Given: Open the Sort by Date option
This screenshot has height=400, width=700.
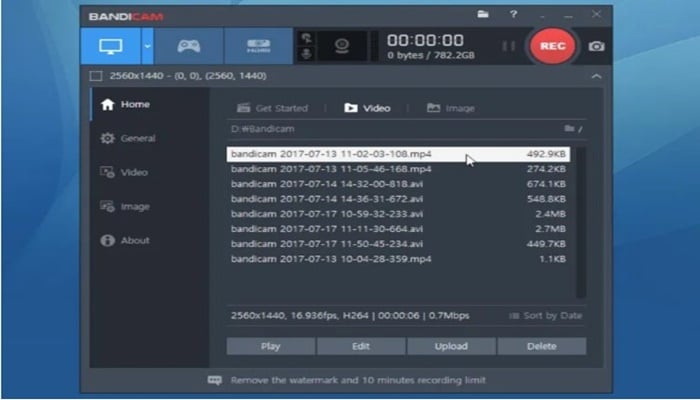Looking at the screenshot, I should click(546, 316).
